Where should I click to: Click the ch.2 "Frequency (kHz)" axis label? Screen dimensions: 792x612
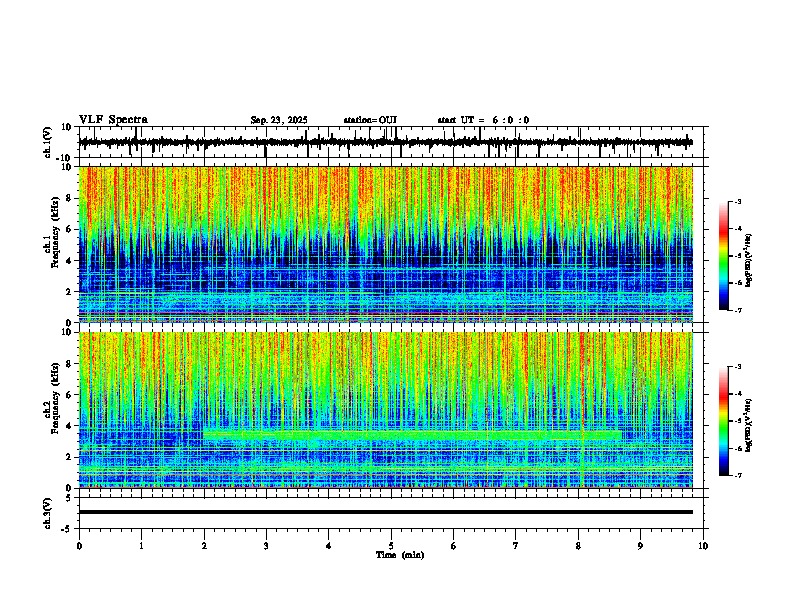click(x=55, y=397)
